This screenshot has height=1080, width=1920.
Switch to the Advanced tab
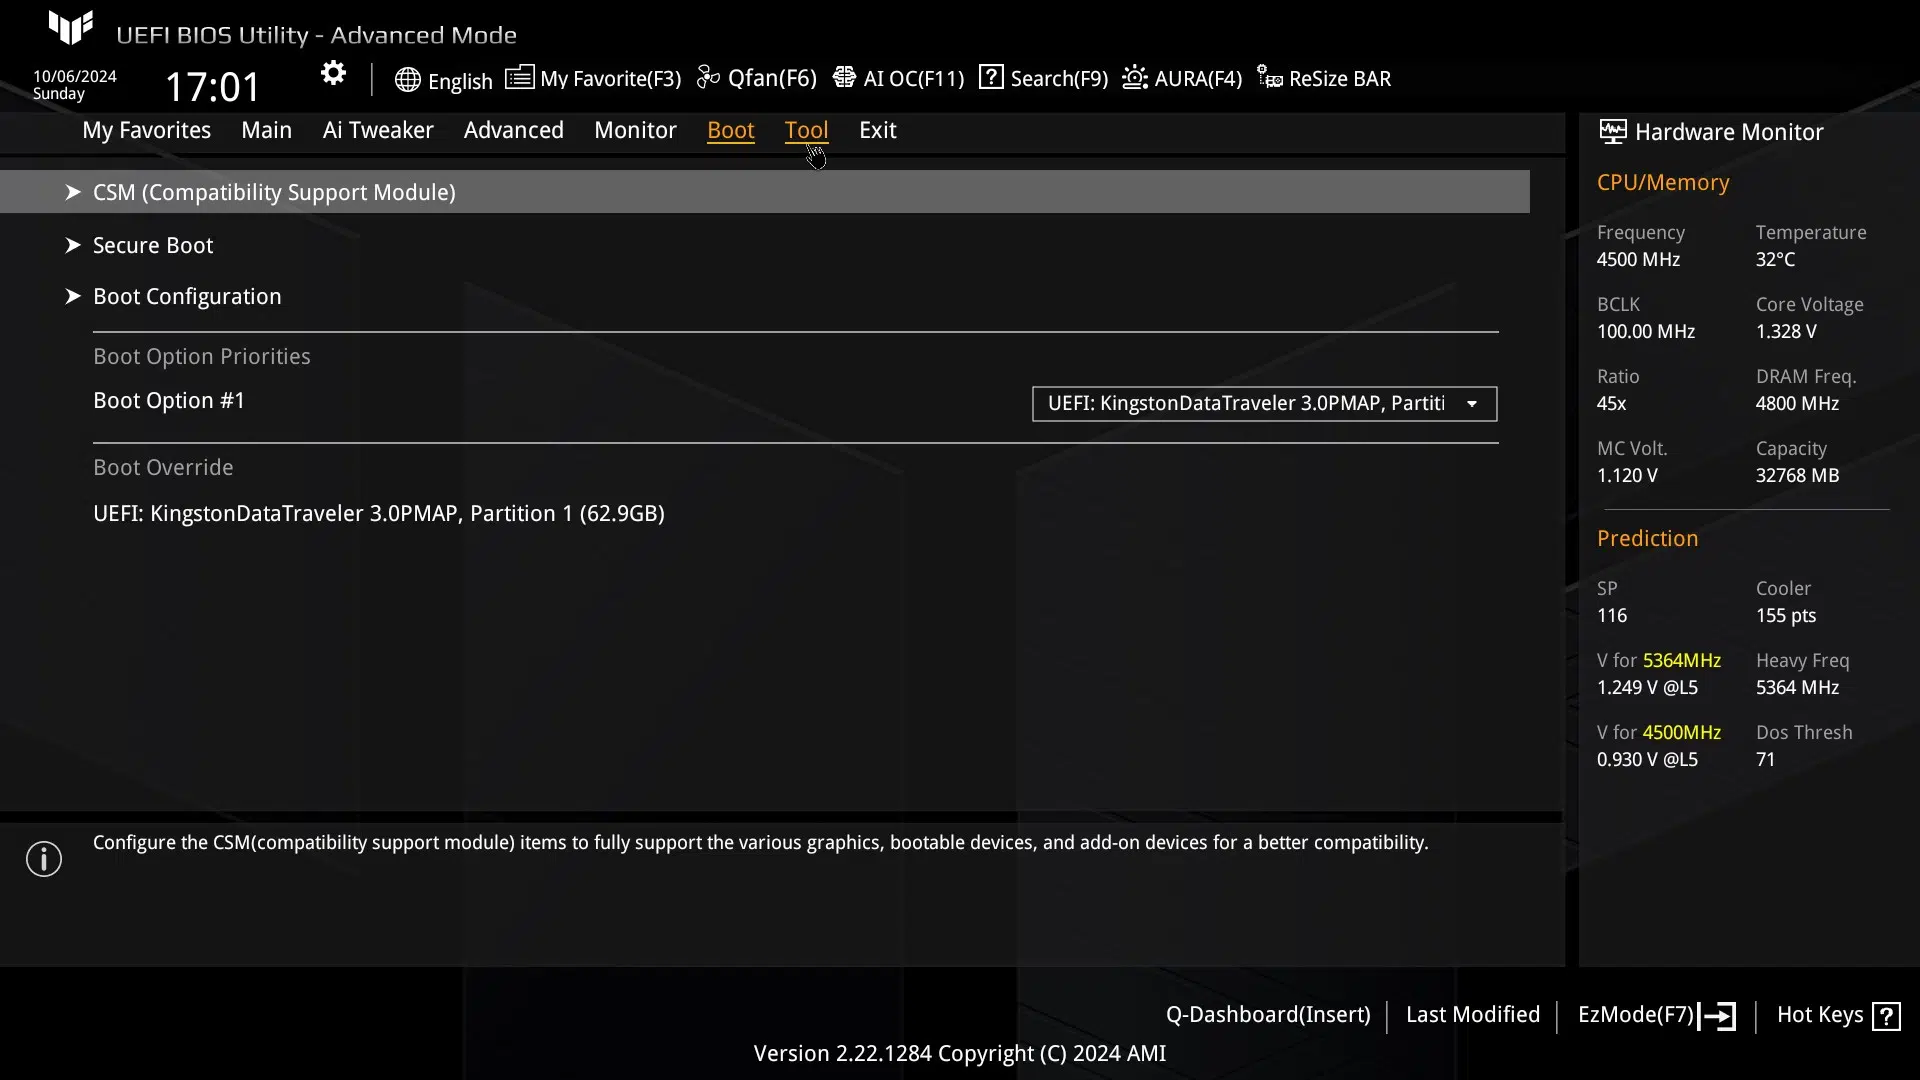pos(513,130)
